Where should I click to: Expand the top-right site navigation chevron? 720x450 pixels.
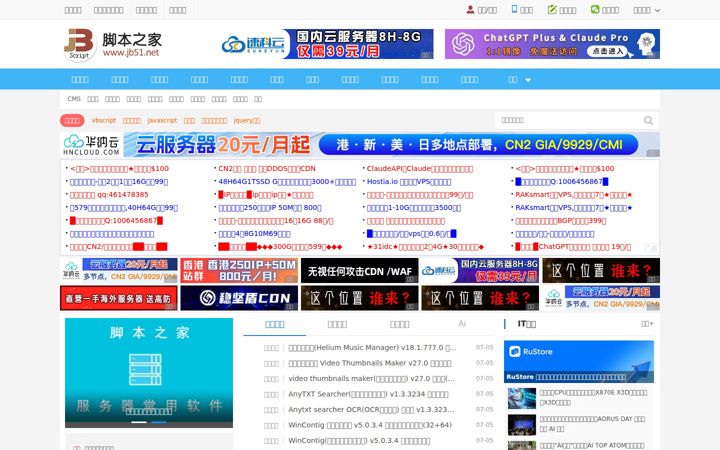tap(657, 10)
